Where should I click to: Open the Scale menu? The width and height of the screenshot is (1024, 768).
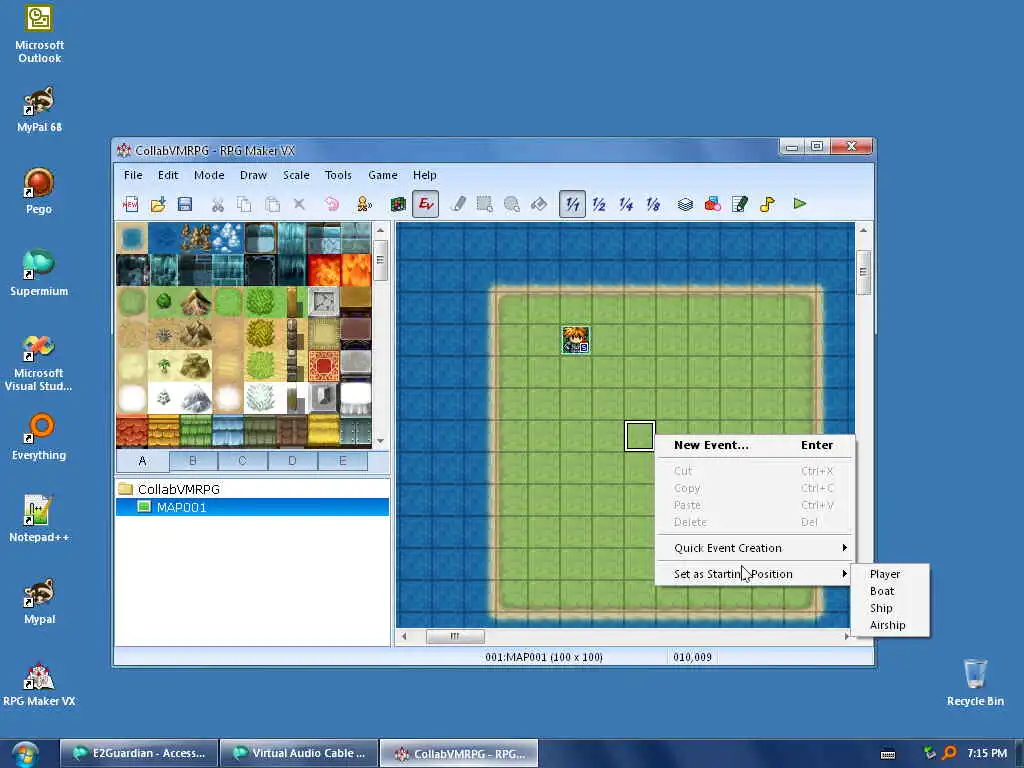pyautogui.click(x=296, y=175)
